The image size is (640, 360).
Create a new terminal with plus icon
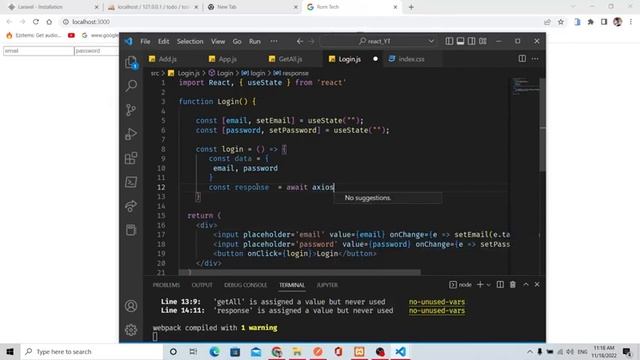click(x=480, y=284)
